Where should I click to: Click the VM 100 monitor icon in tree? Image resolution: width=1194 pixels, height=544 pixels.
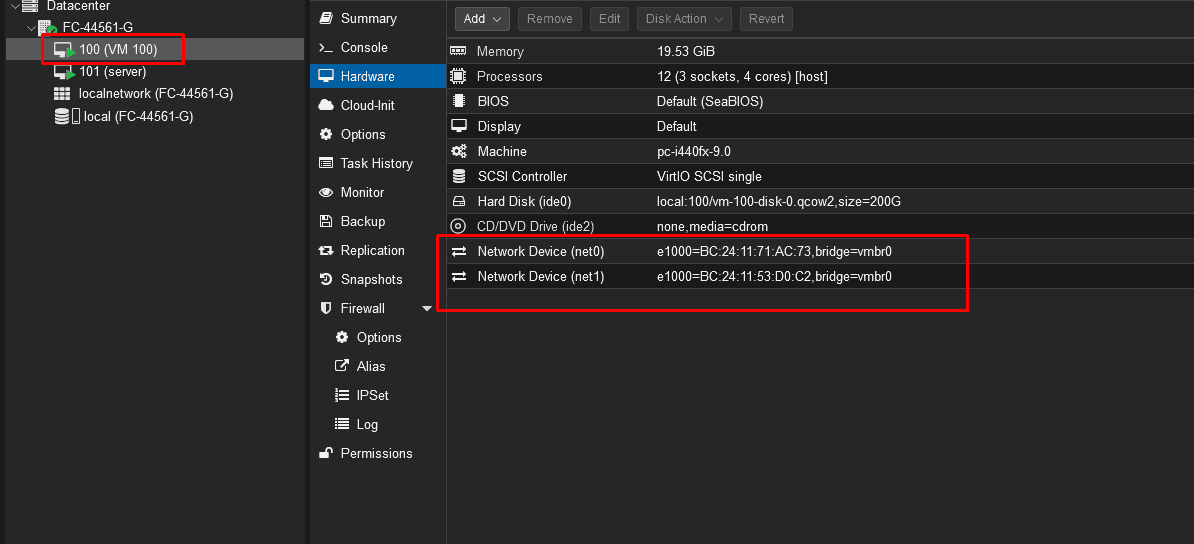tap(64, 49)
